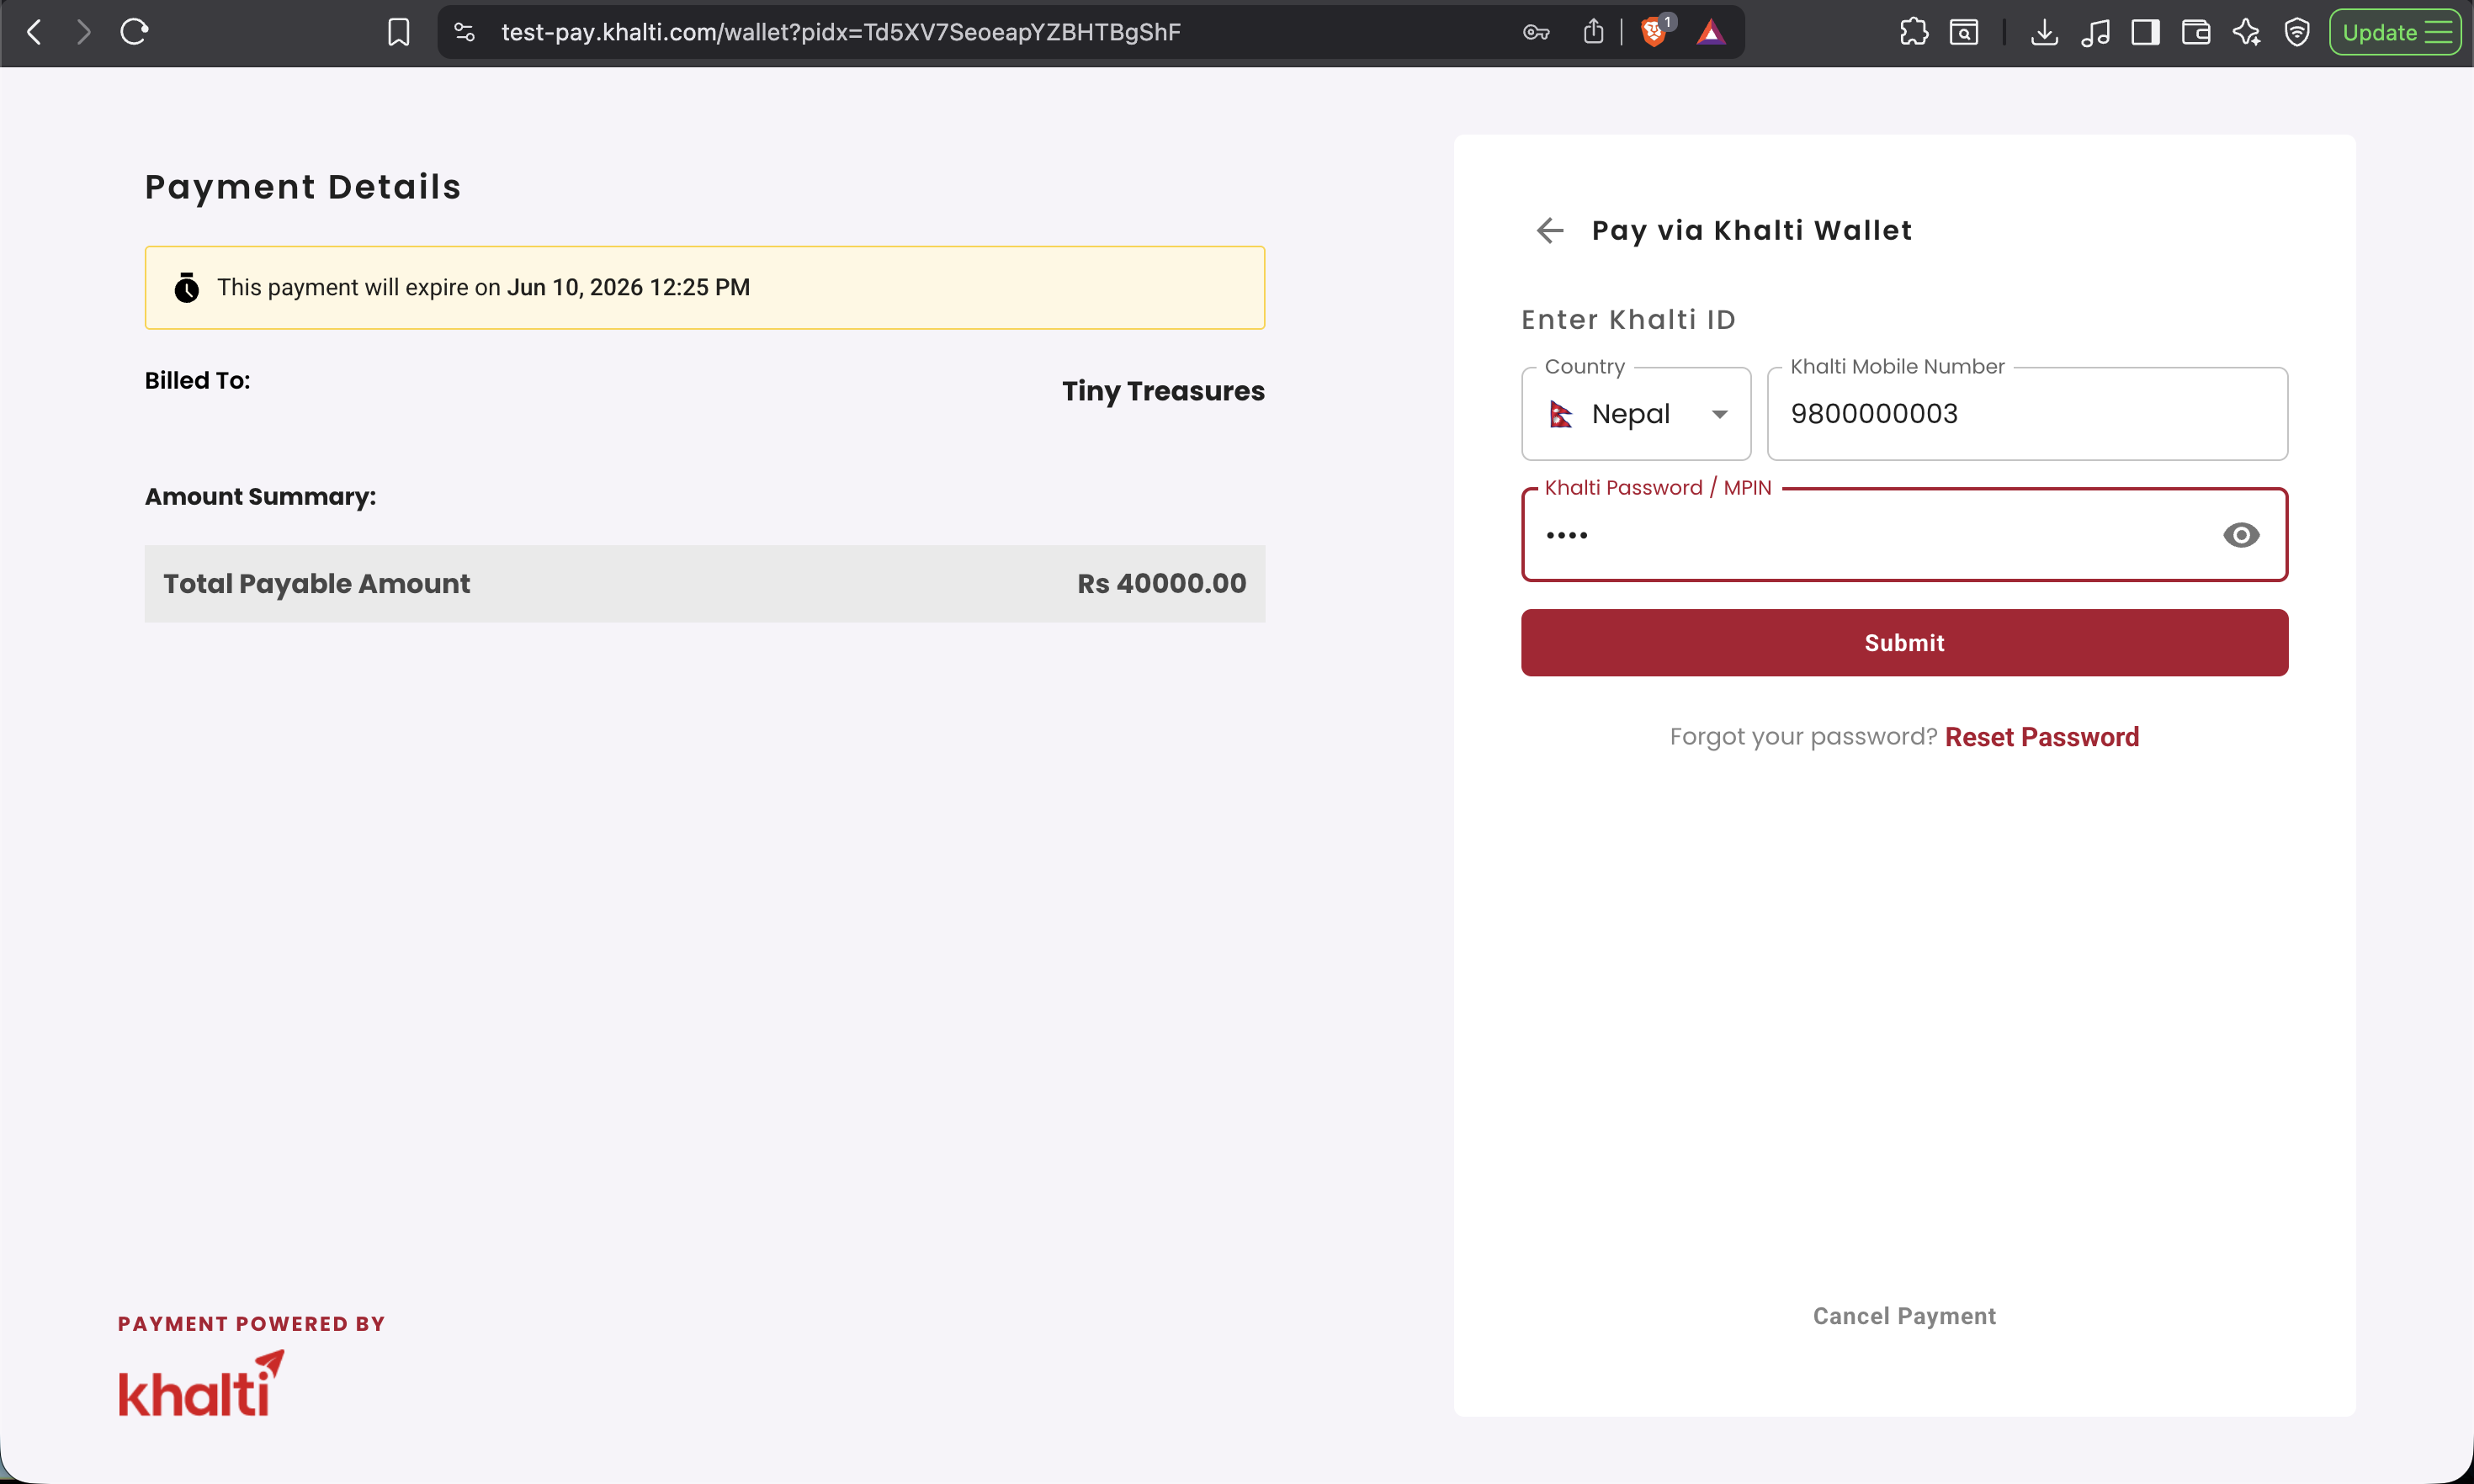
Task: Click the Total Payable Amount label
Action: pyautogui.click(x=316, y=584)
